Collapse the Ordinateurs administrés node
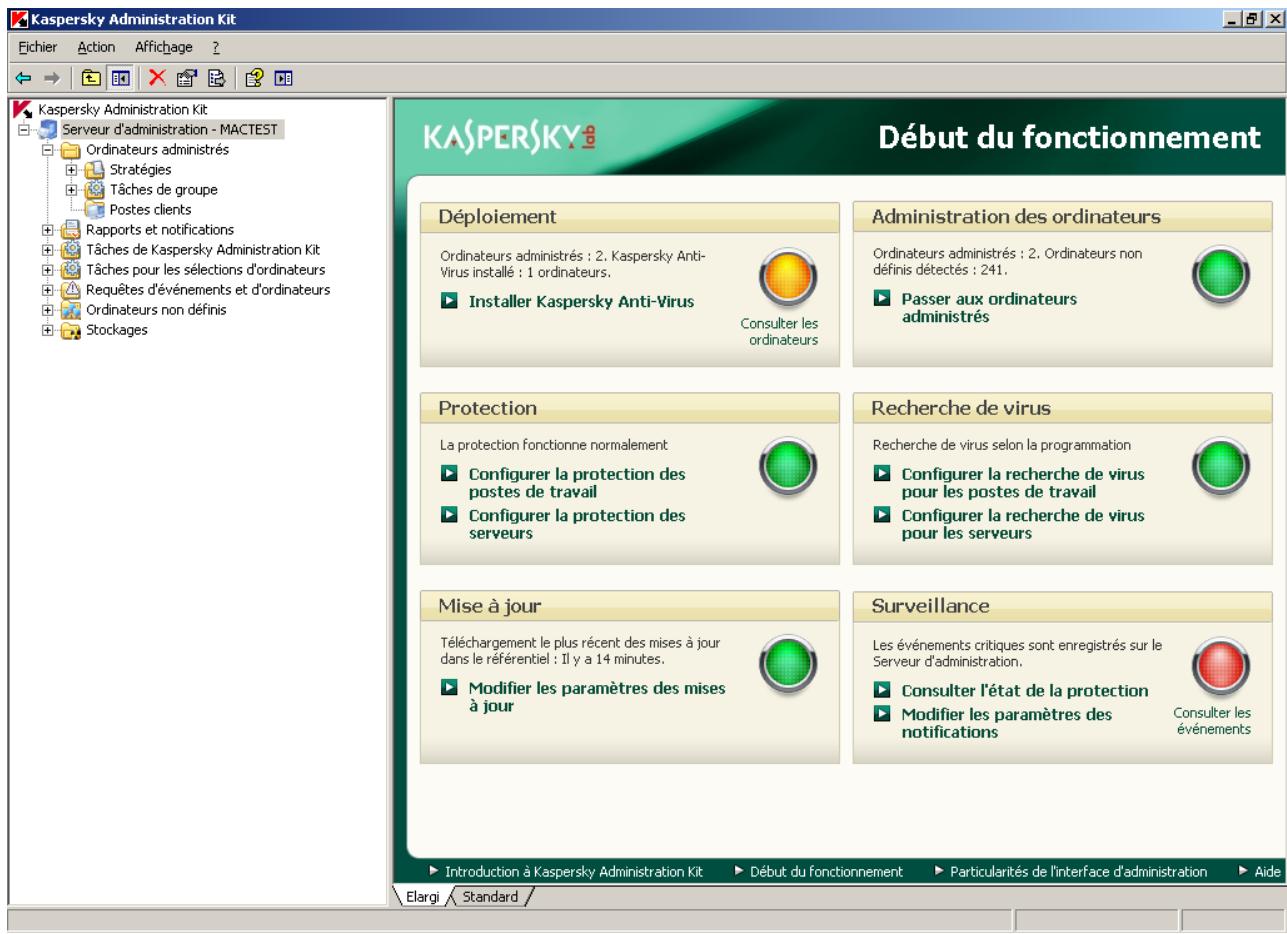 pos(47,150)
